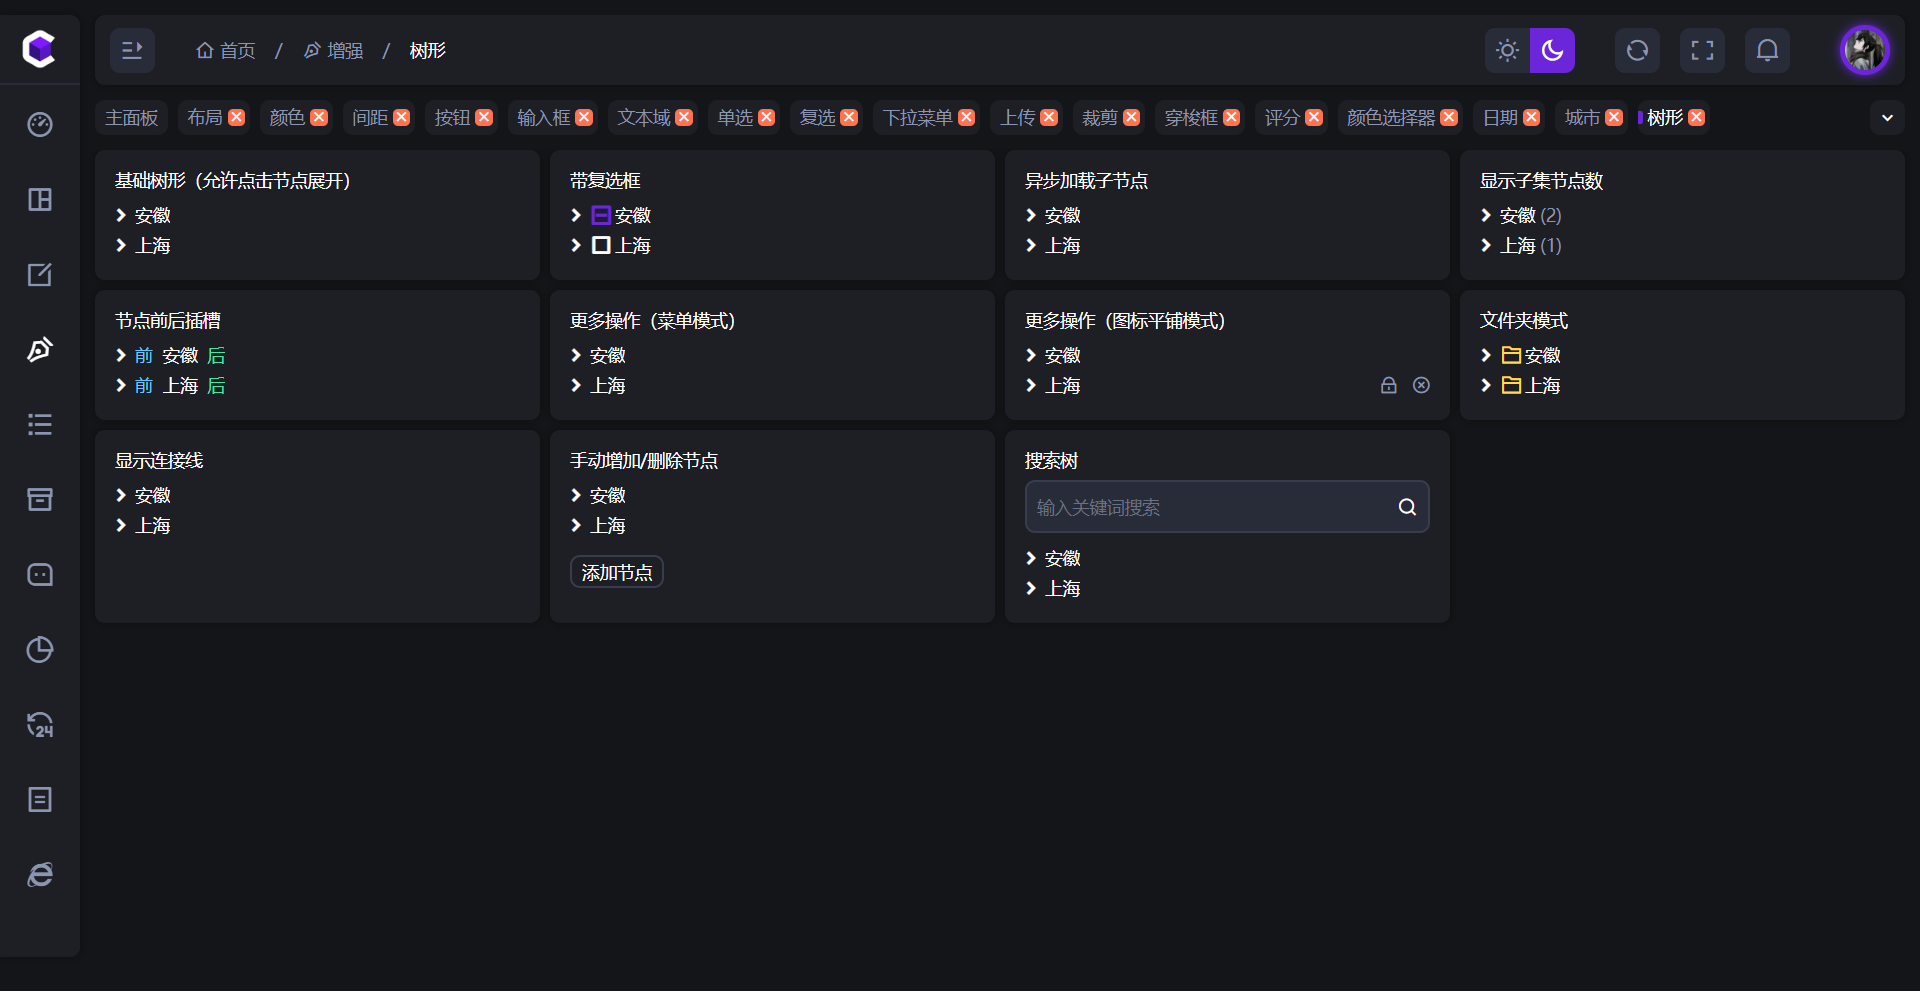This screenshot has width=1920, height=992.
Task: Select 上海 node in 异步加载子节点
Action: 1063,245
